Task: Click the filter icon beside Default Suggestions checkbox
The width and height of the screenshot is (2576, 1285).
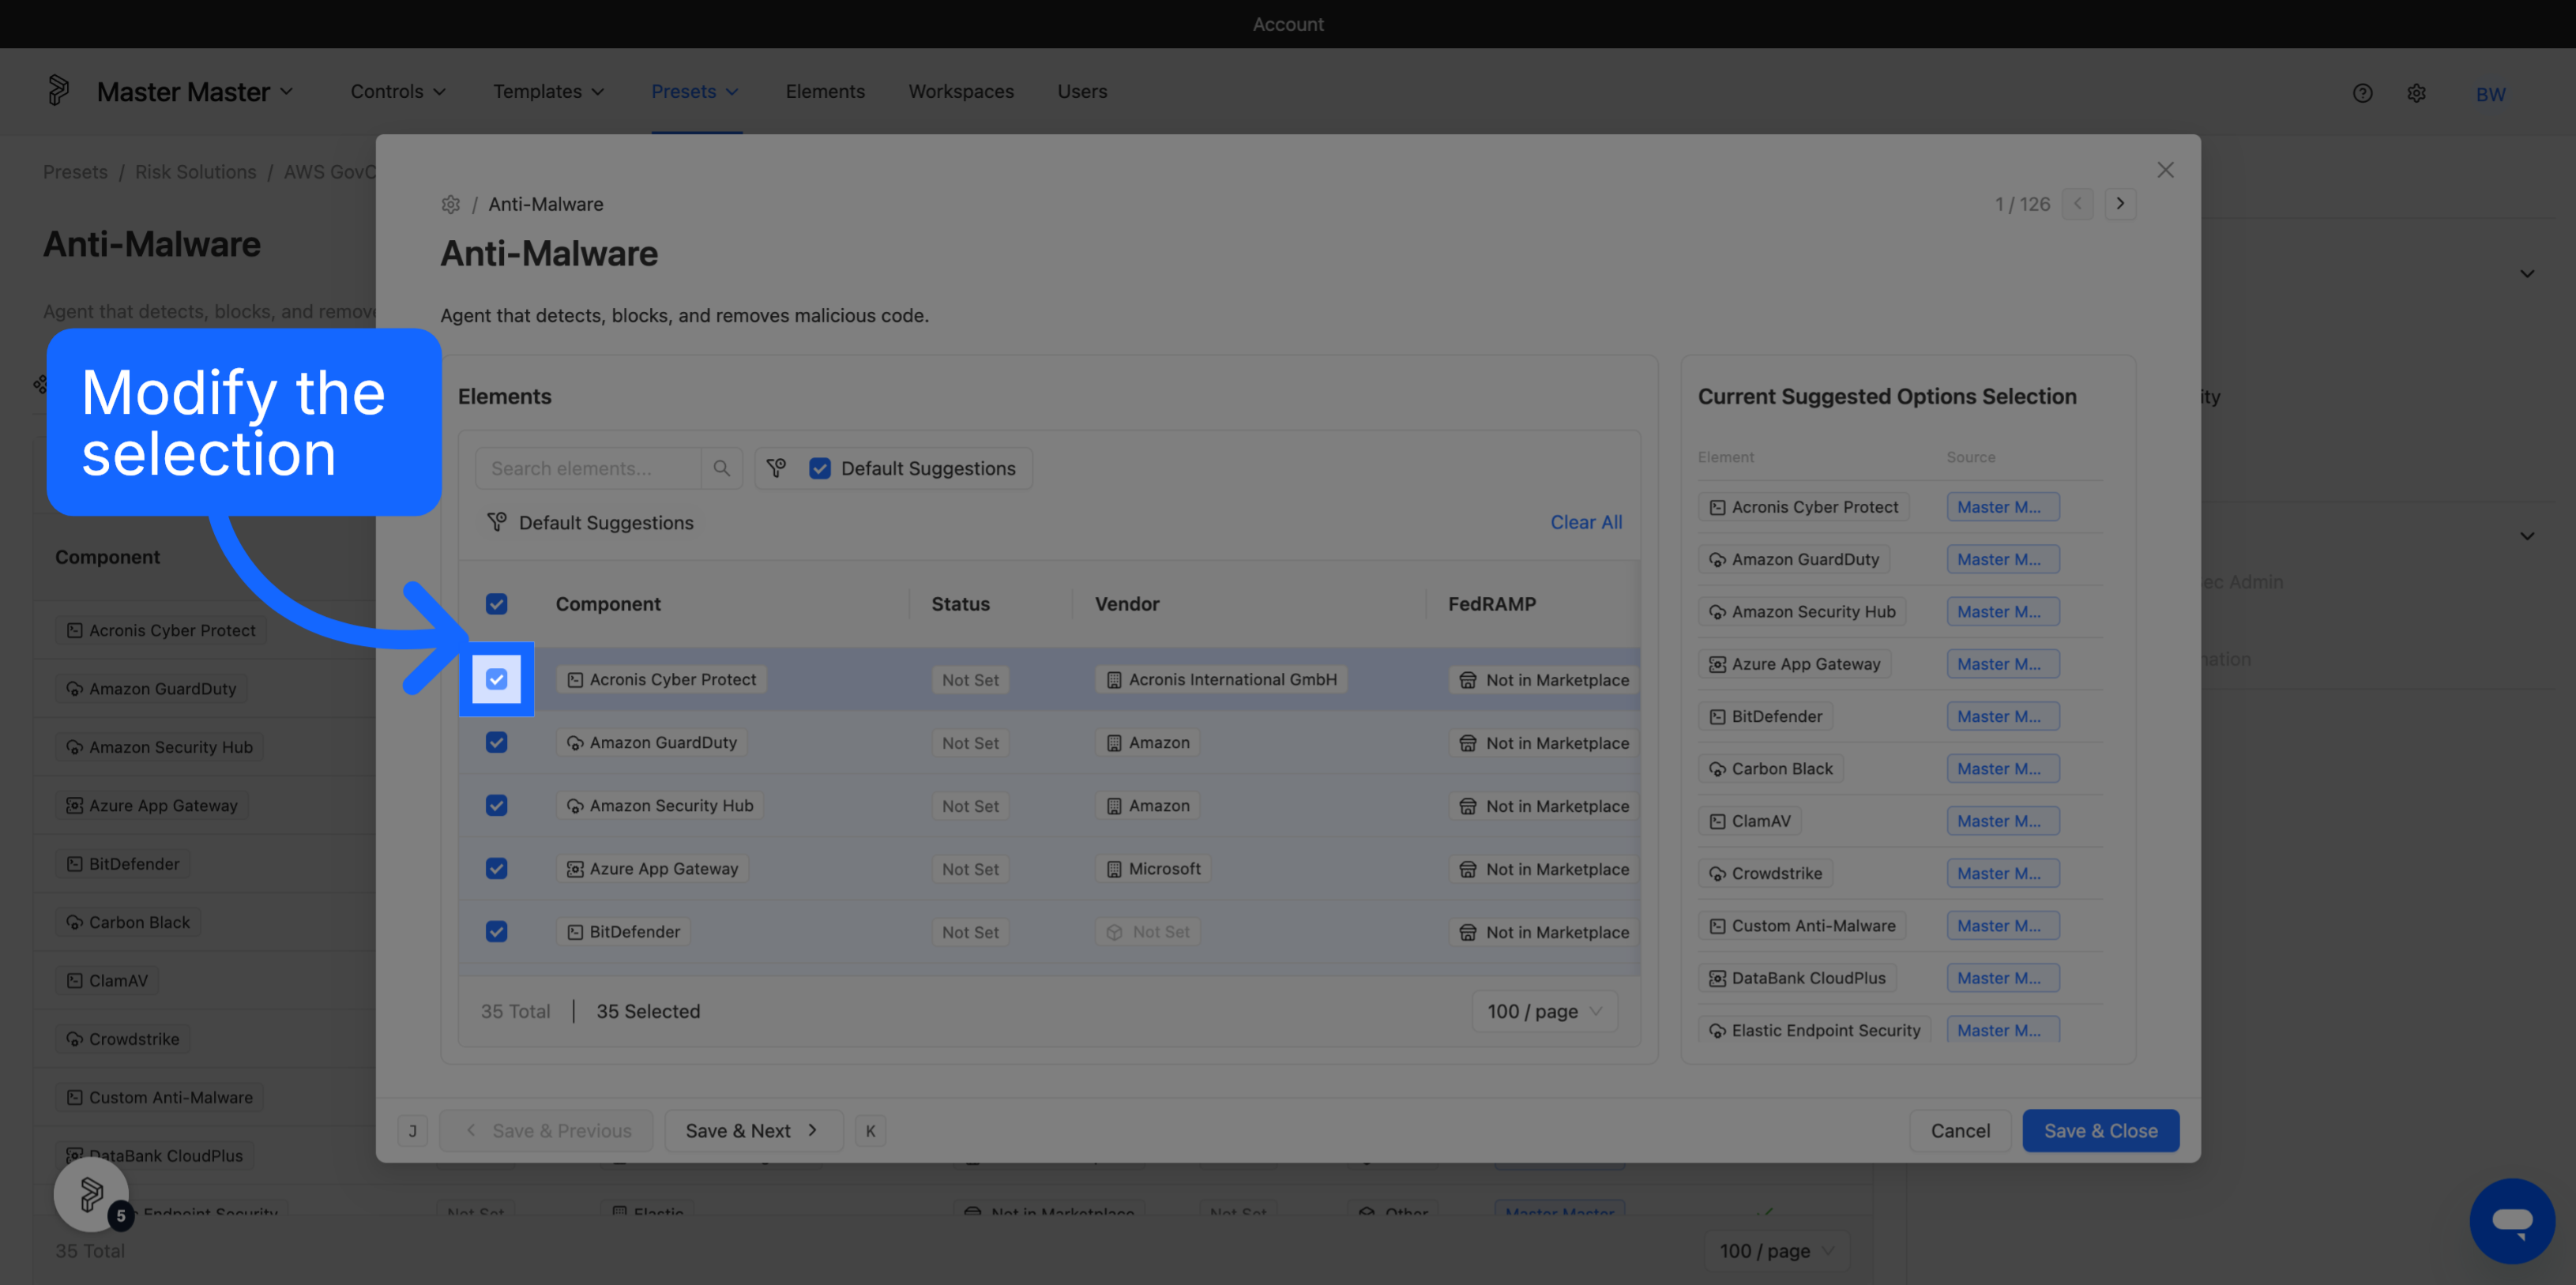Action: point(776,468)
